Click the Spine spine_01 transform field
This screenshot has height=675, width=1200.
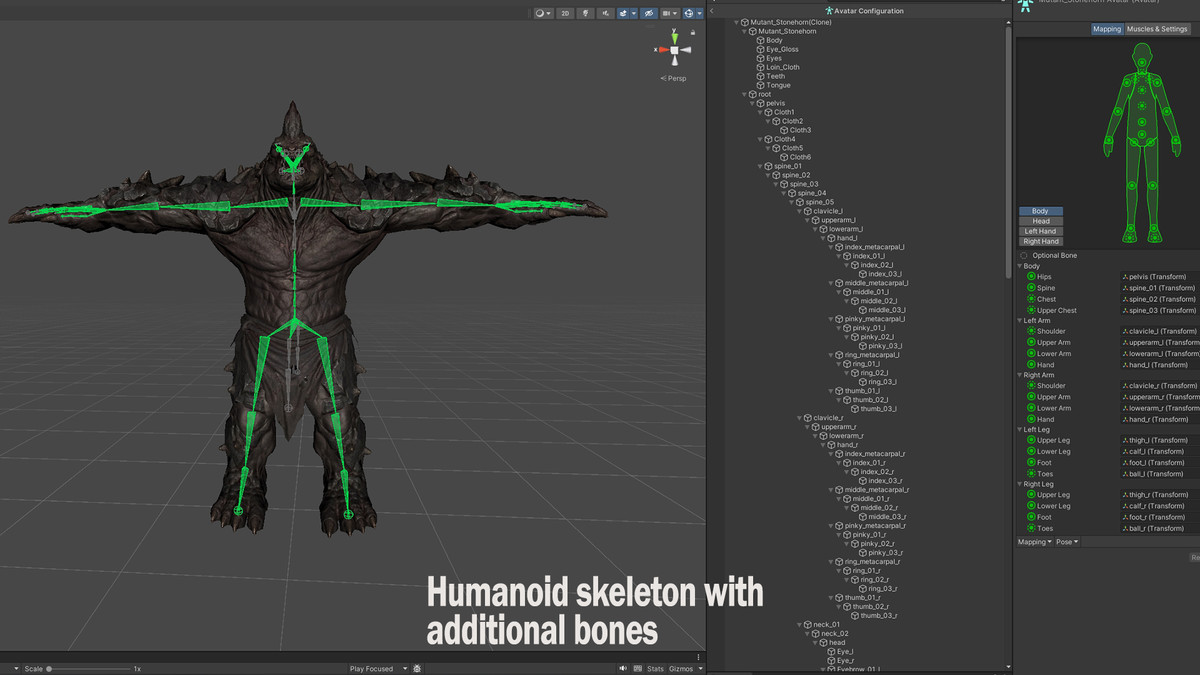point(1160,288)
